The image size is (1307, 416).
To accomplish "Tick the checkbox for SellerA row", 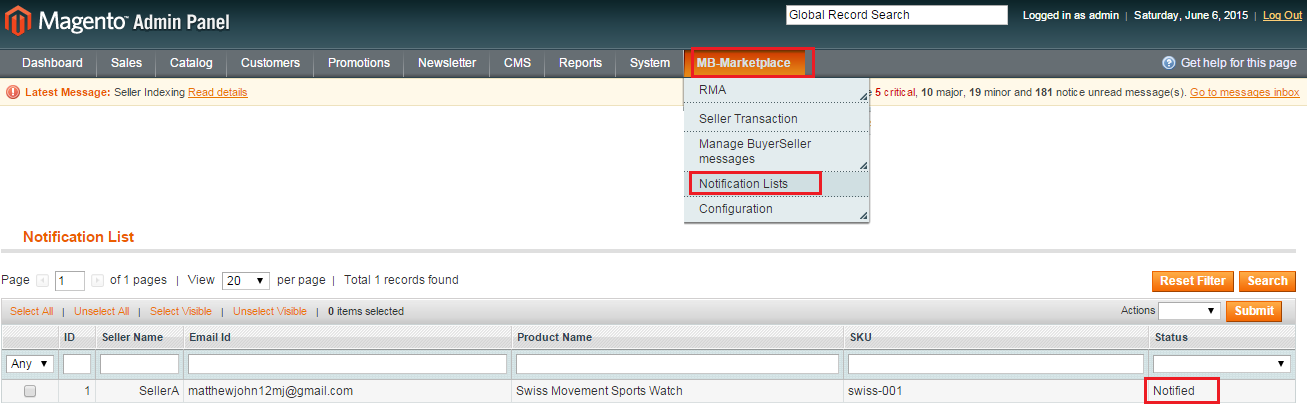I will pos(30,391).
